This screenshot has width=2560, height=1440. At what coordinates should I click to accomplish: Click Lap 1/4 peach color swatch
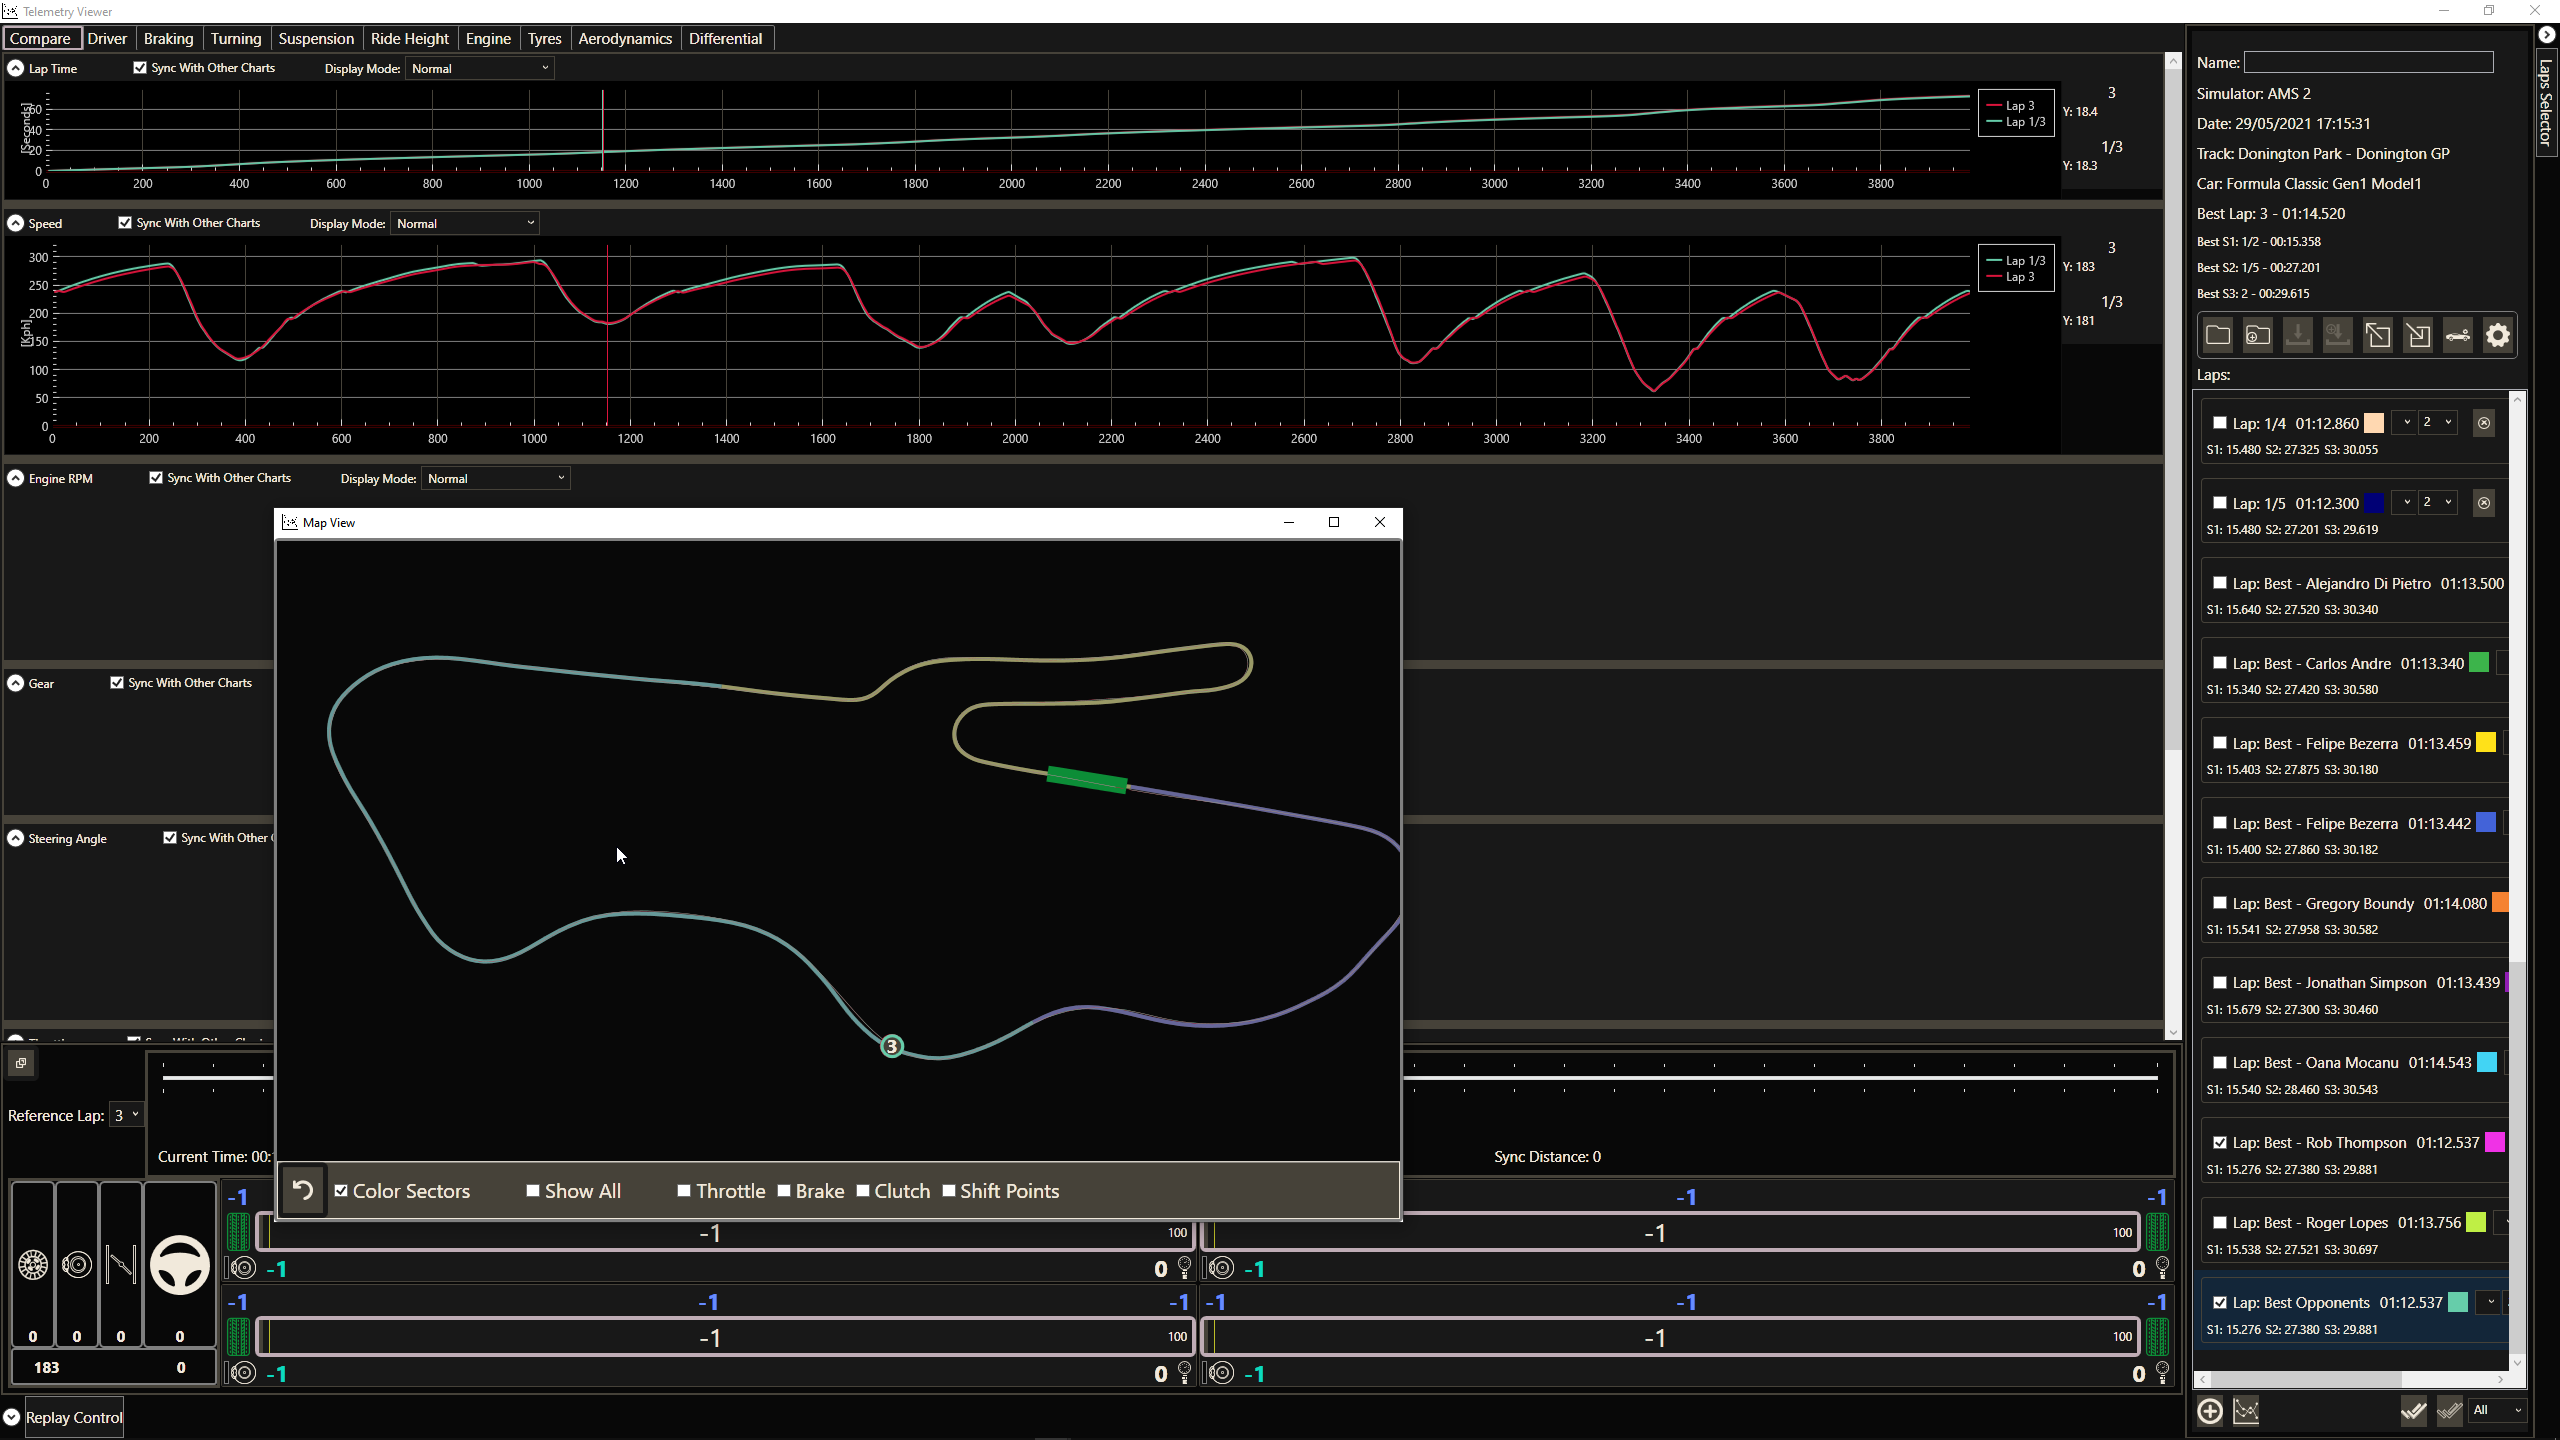[x=2374, y=423]
